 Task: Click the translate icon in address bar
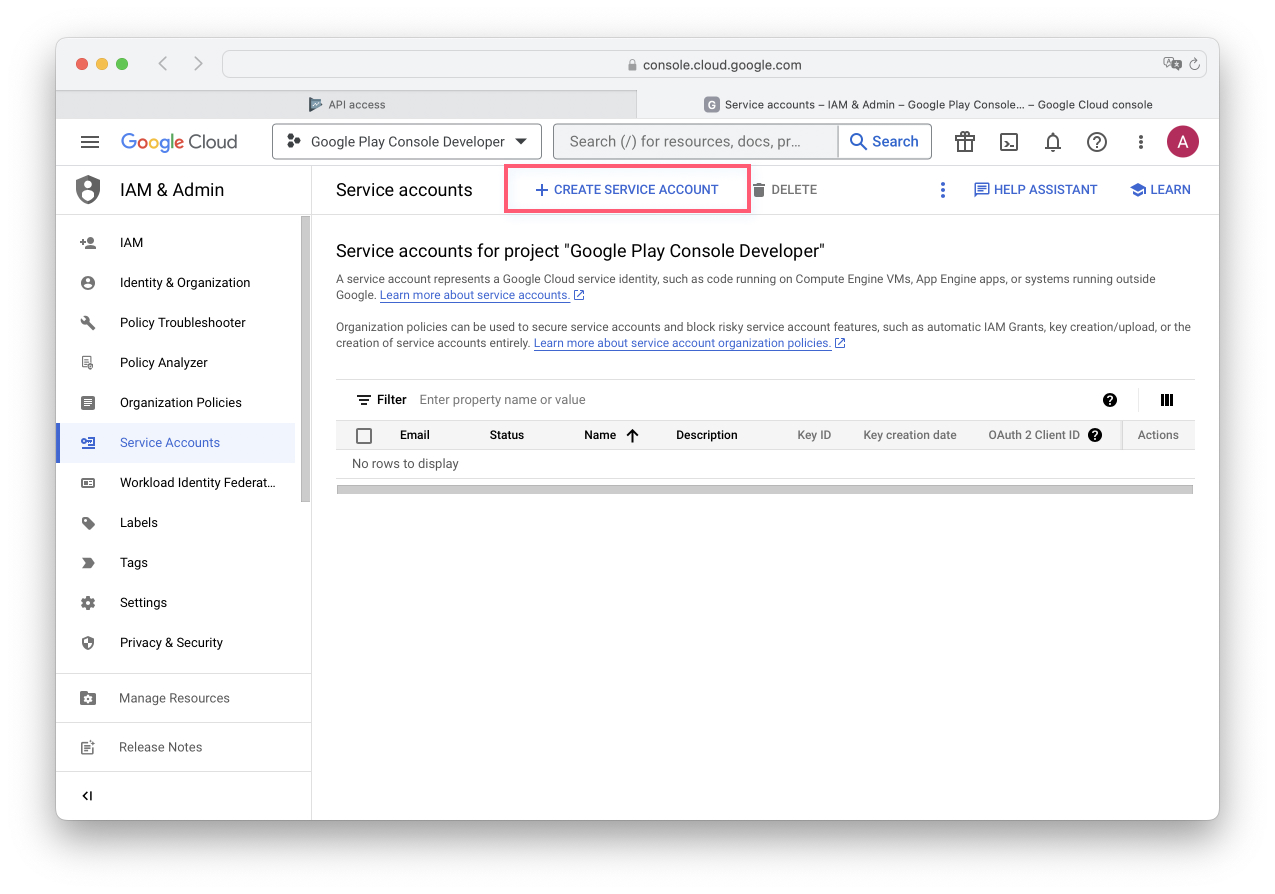[x=1172, y=64]
